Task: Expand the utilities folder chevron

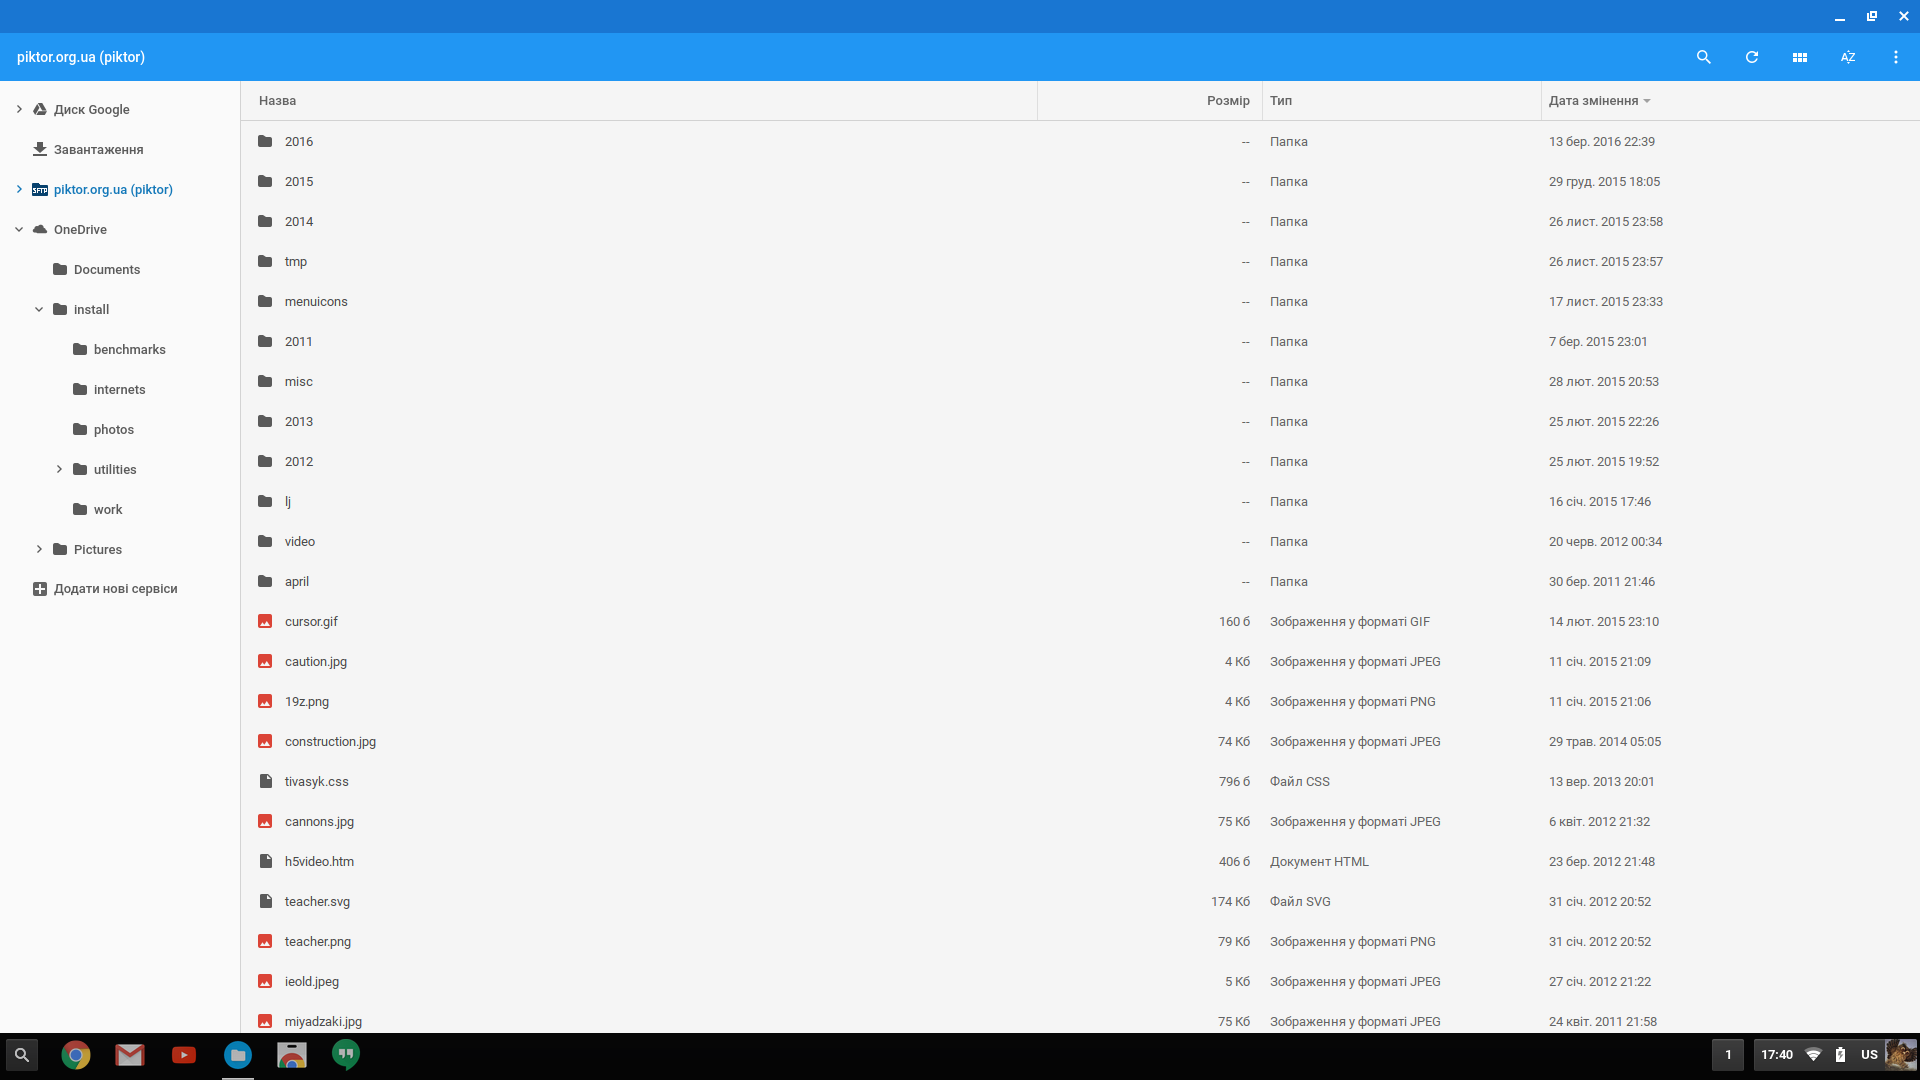Action: [59, 469]
